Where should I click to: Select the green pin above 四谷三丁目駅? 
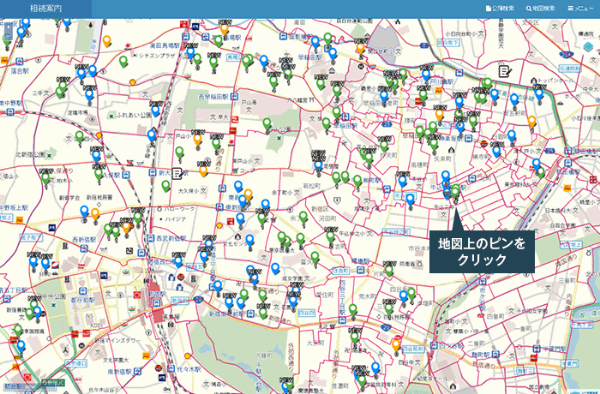(x=353, y=310)
